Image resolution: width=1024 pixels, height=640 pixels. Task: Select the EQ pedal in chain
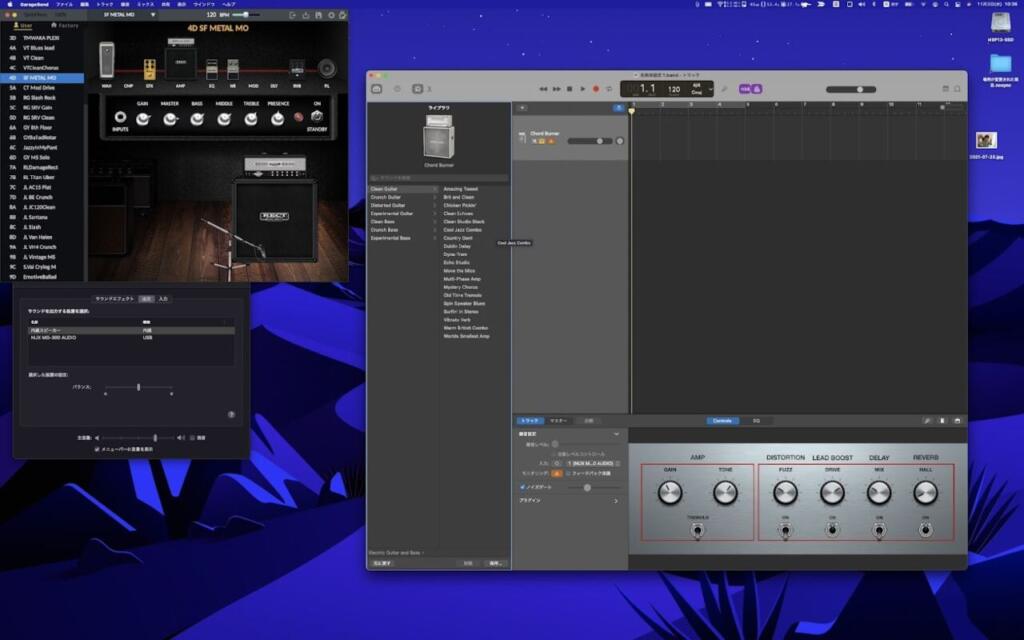click(x=212, y=69)
